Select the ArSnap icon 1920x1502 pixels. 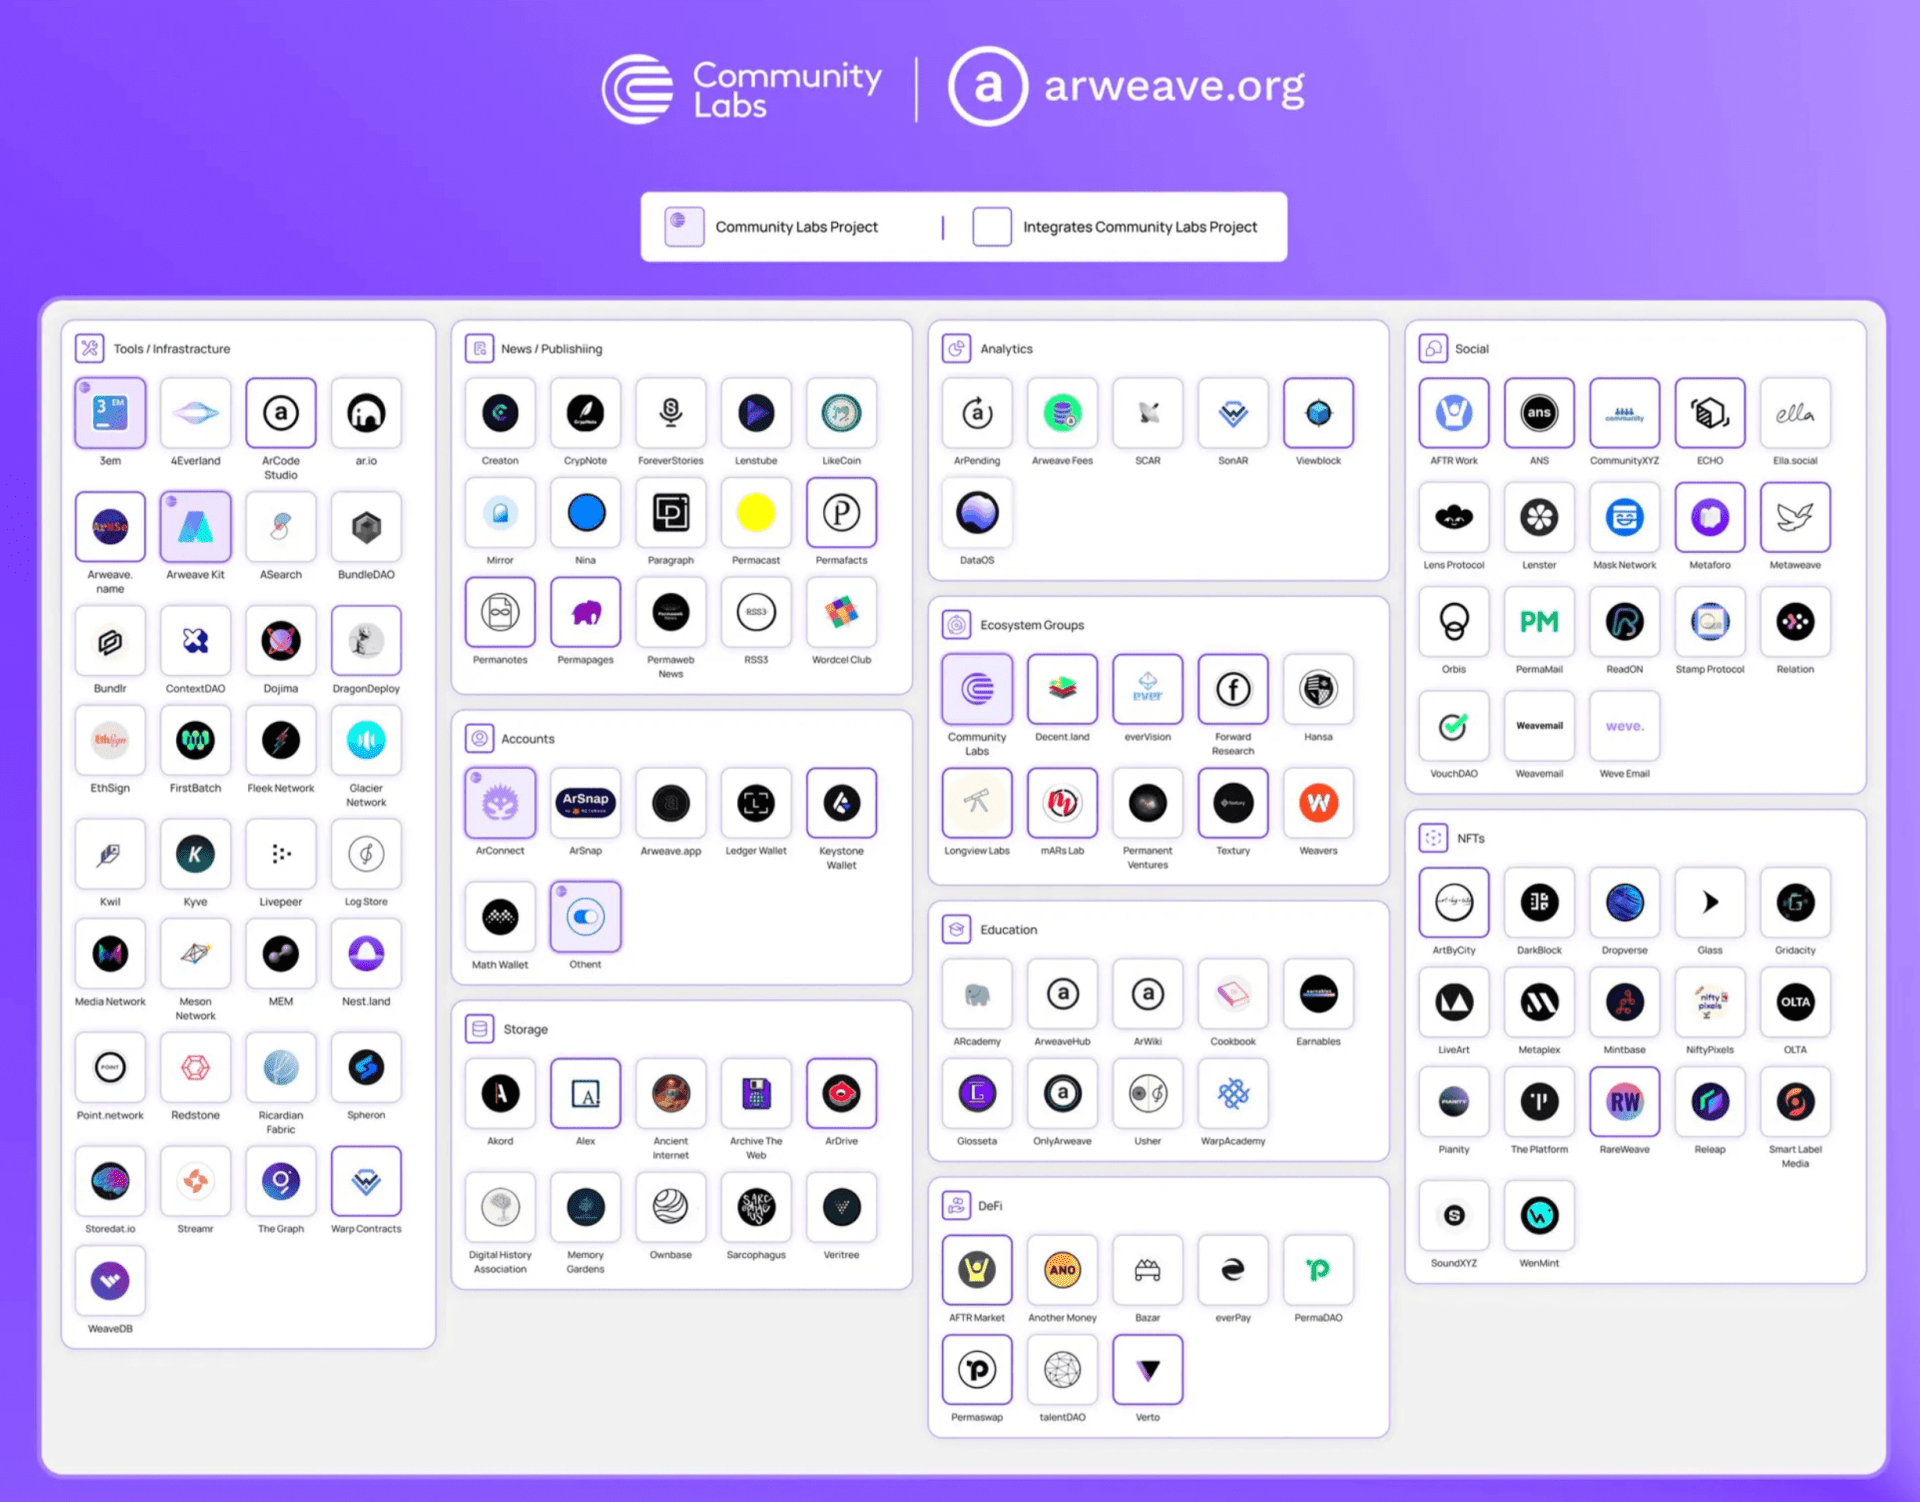click(586, 803)
